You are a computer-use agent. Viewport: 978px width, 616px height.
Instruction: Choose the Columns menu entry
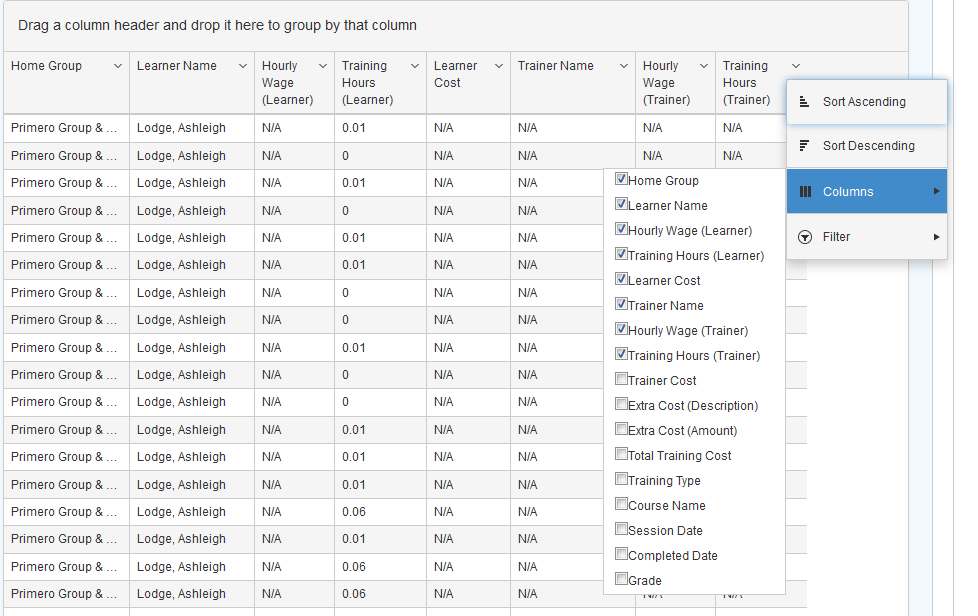click(x=848, y=192)
